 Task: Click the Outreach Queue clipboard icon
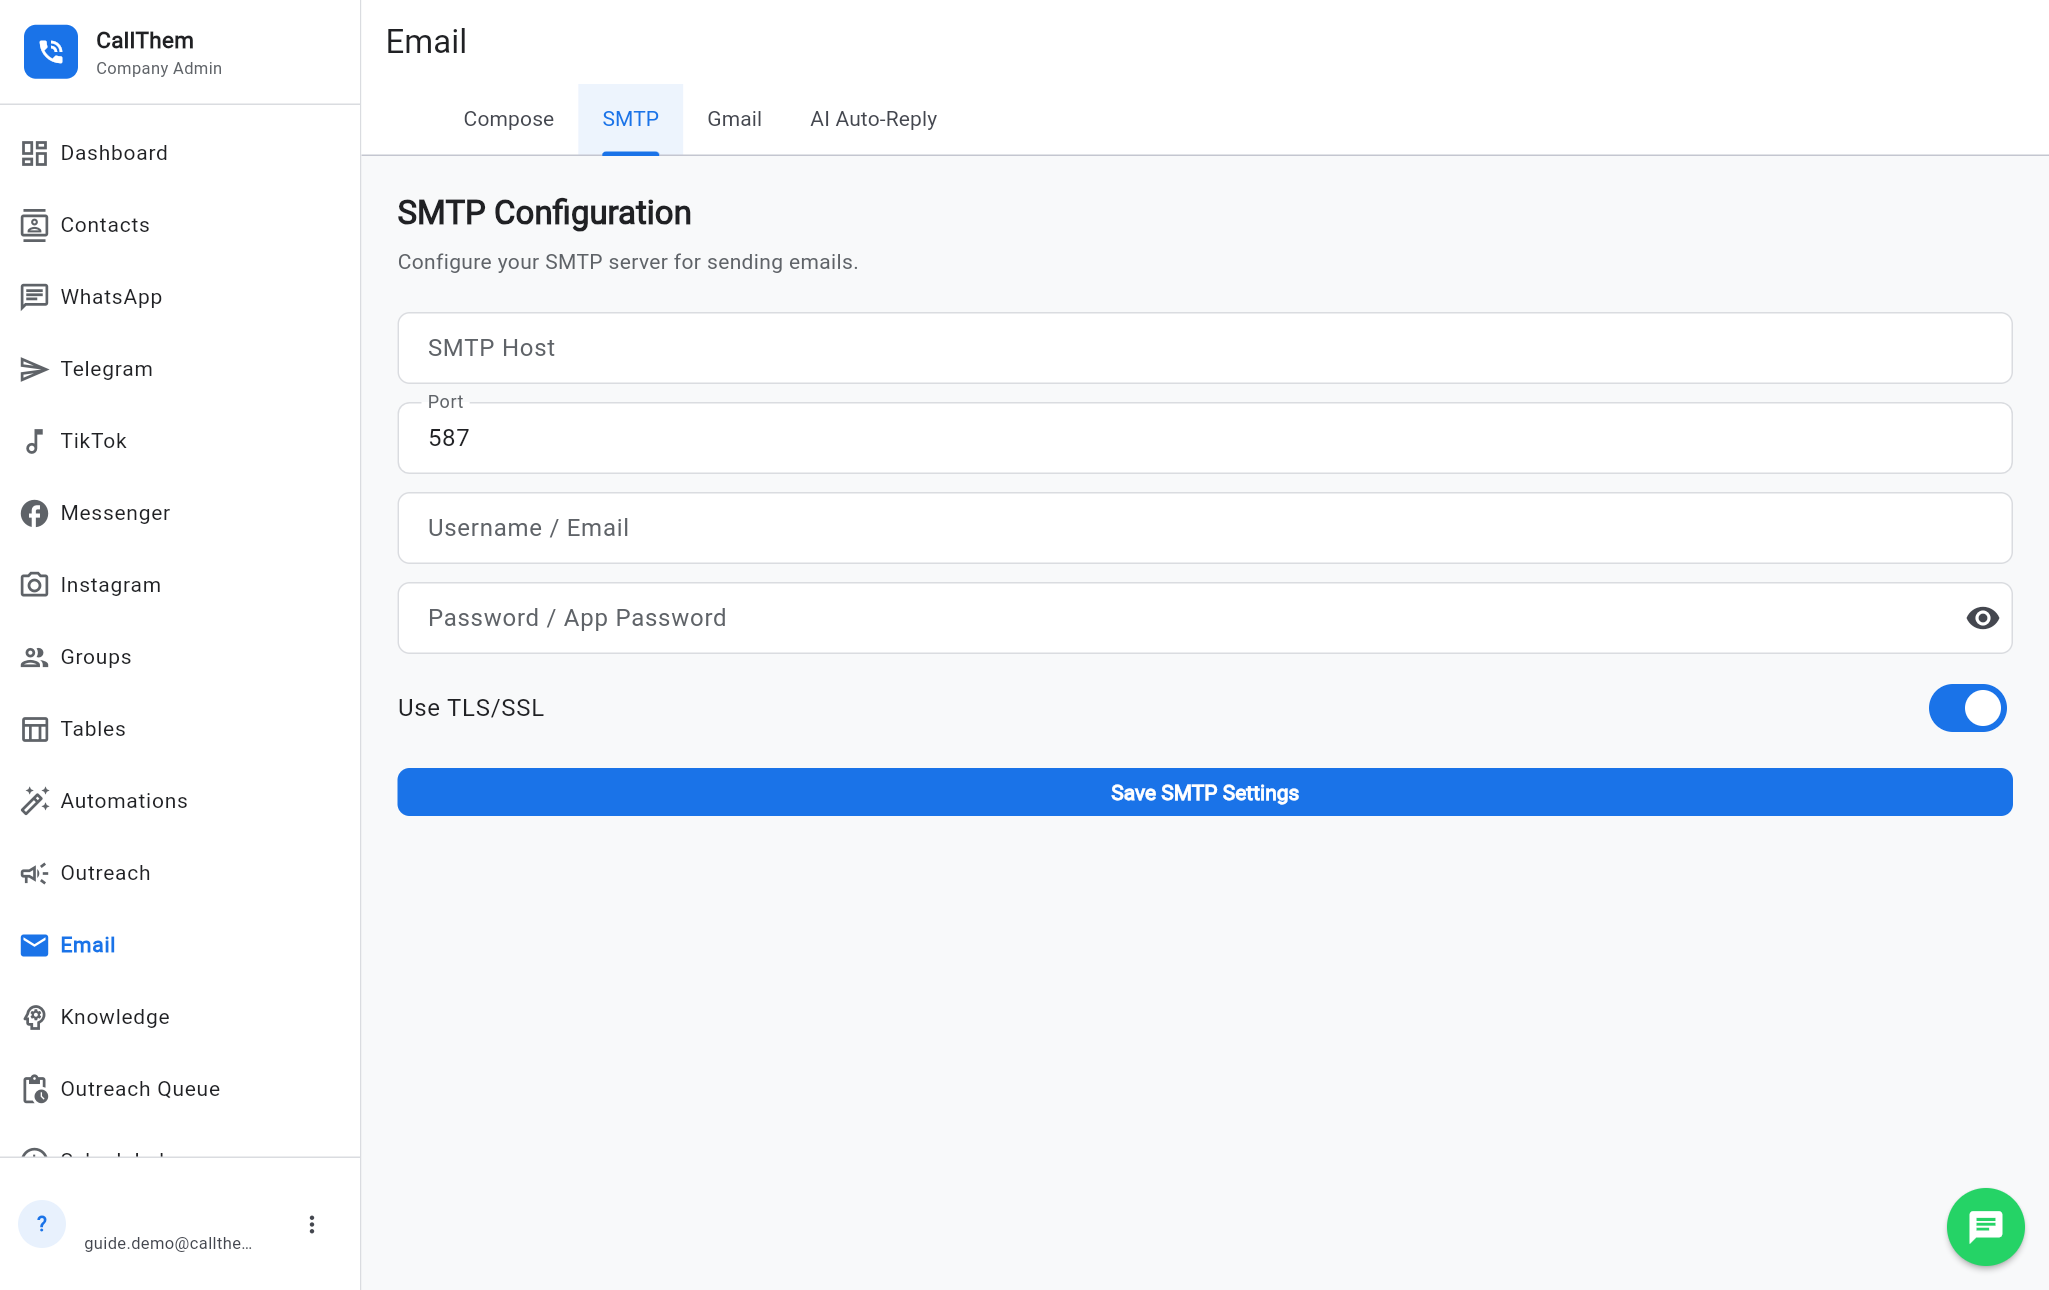[x=34, y=1089]
